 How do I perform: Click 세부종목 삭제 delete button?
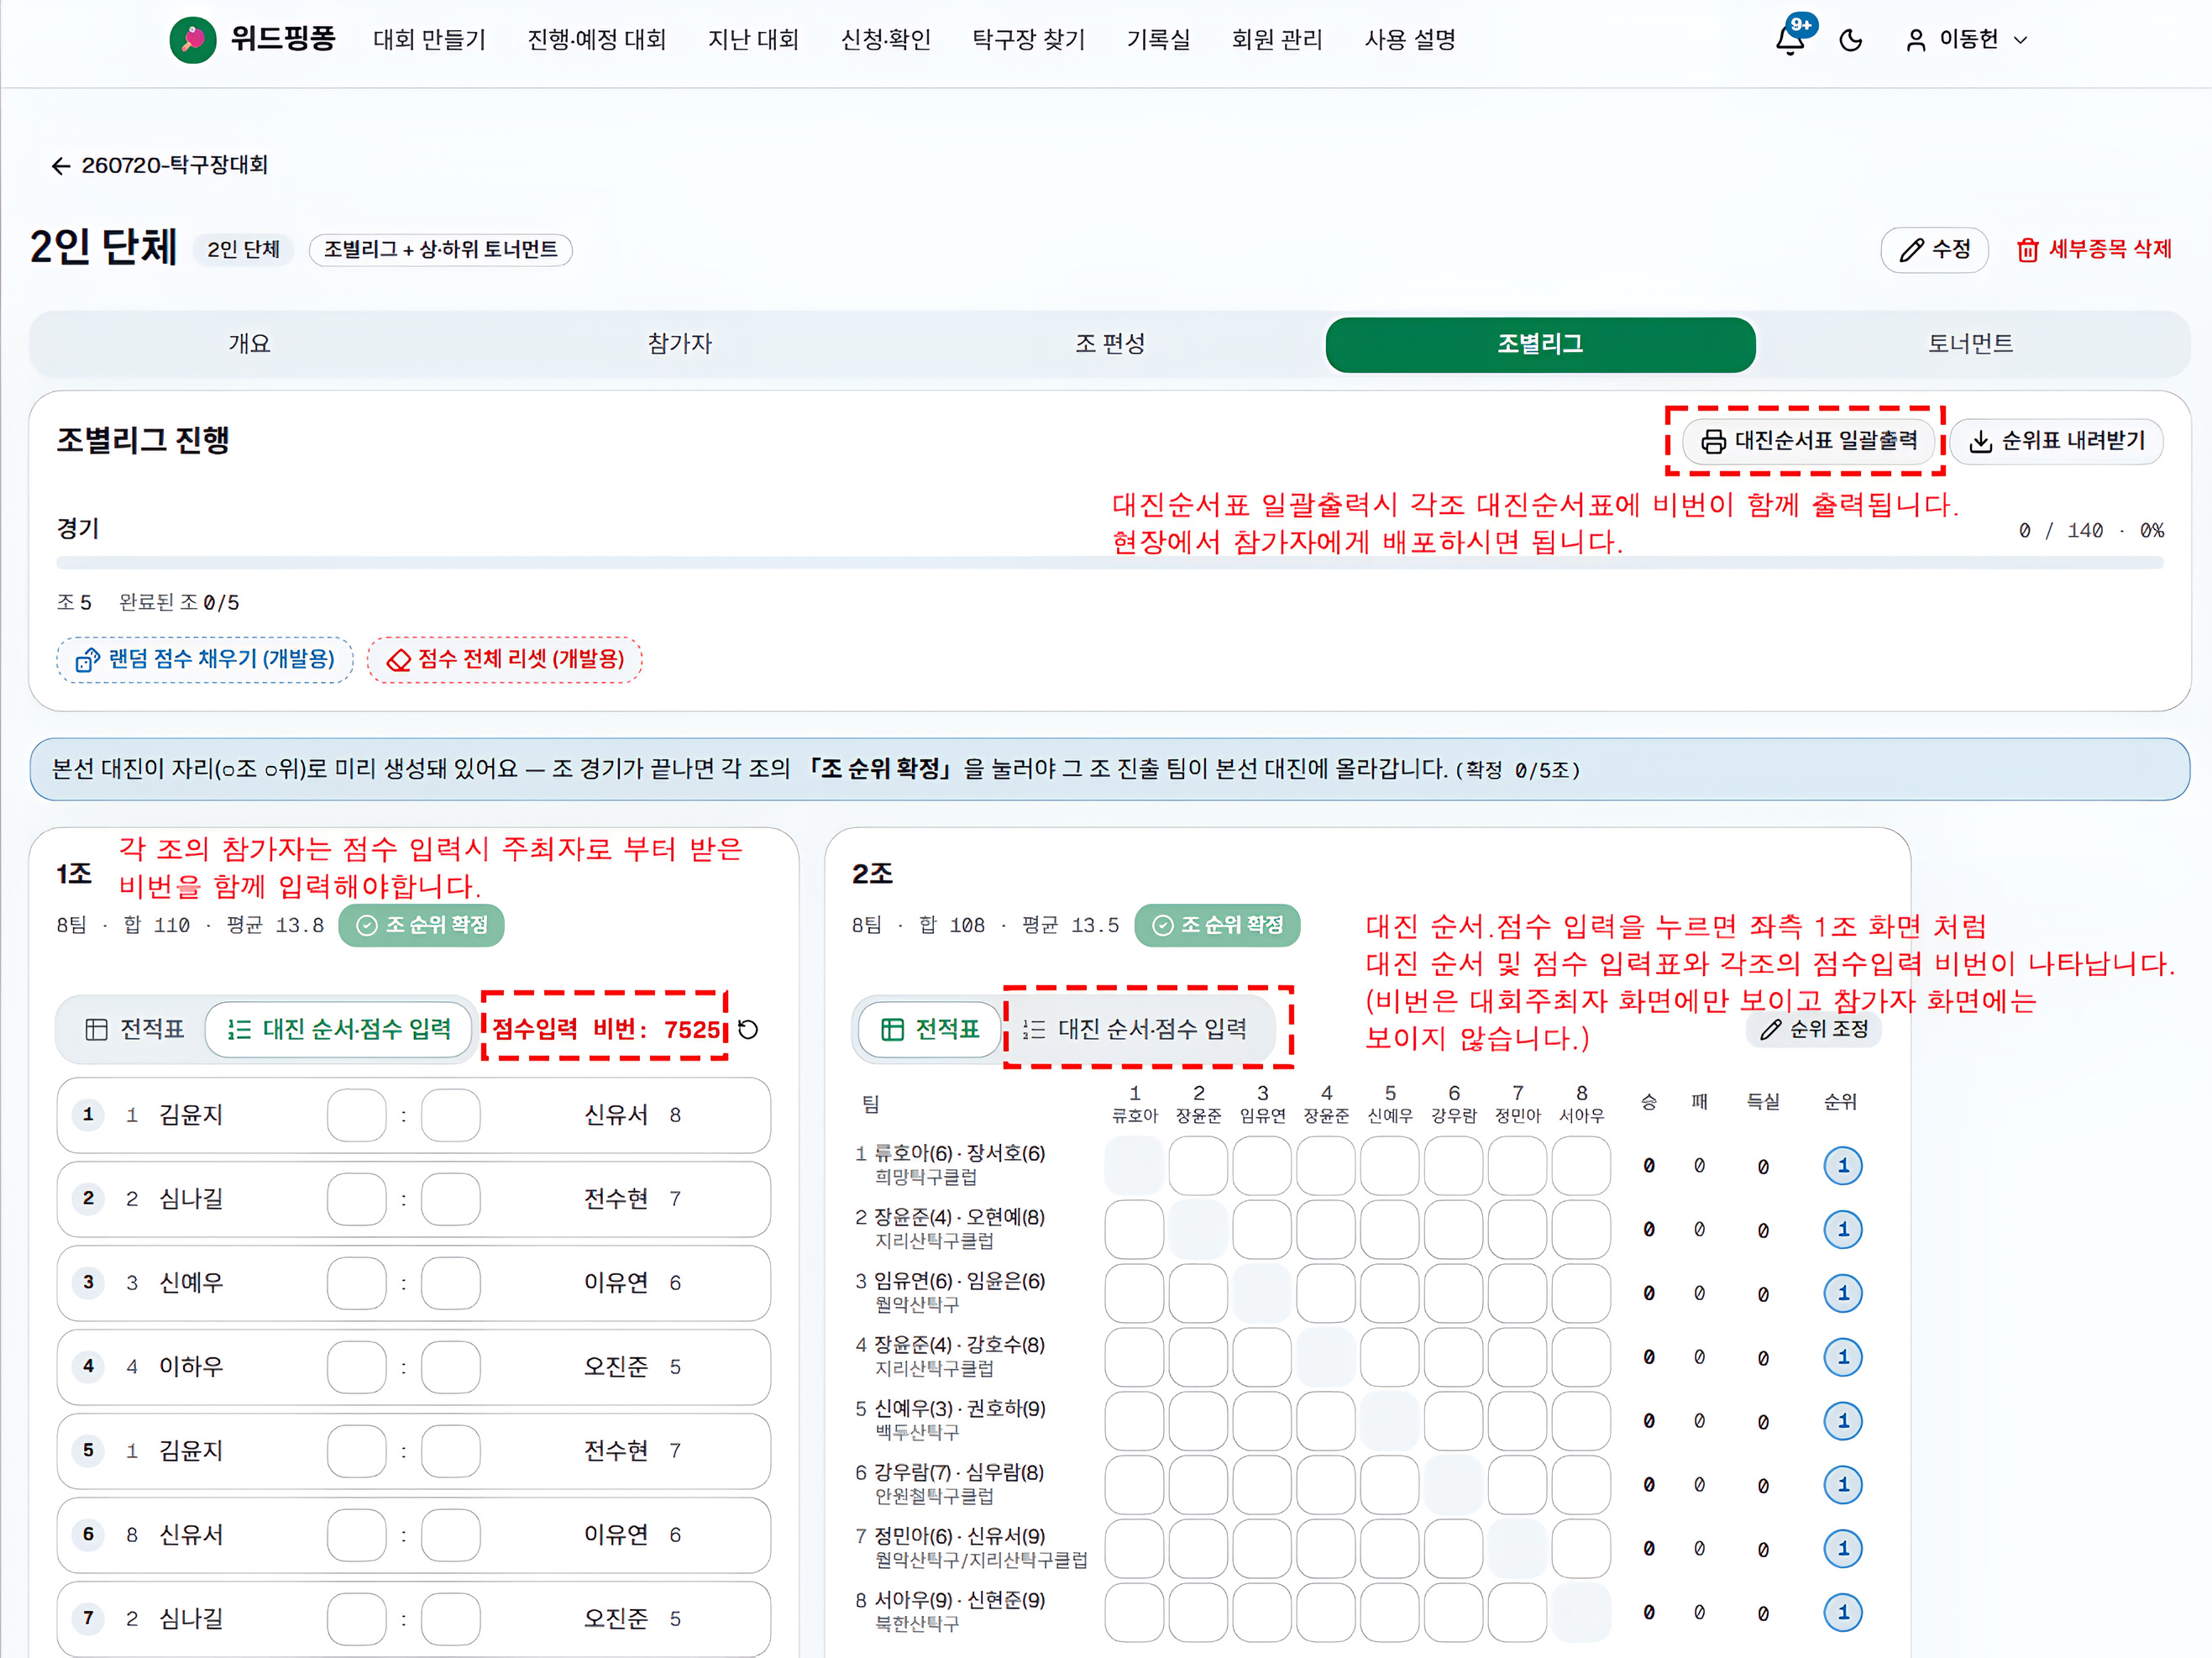2094,249
